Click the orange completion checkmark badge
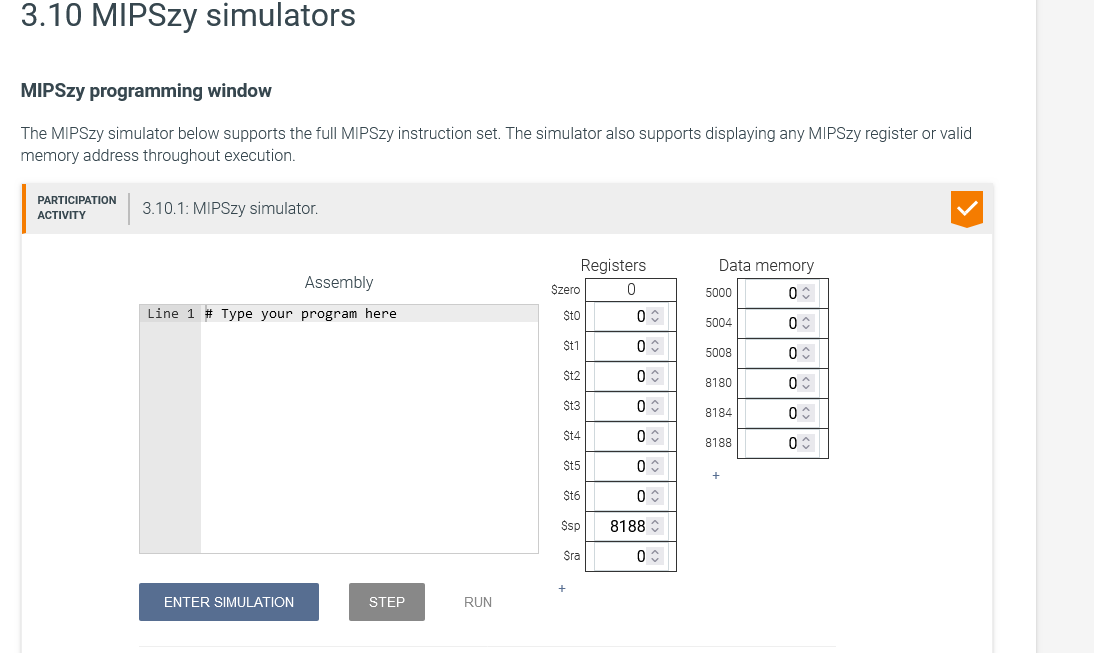The height and width of the screenshot is (653, 1094). [966, 209]
